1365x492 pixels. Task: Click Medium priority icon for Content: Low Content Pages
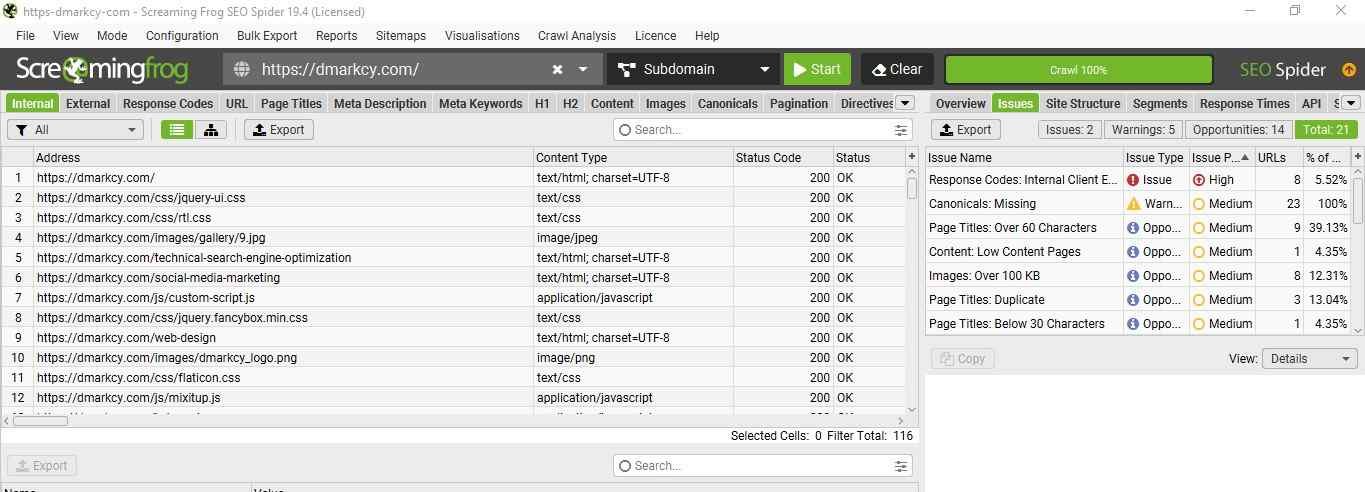point(1198,252)
